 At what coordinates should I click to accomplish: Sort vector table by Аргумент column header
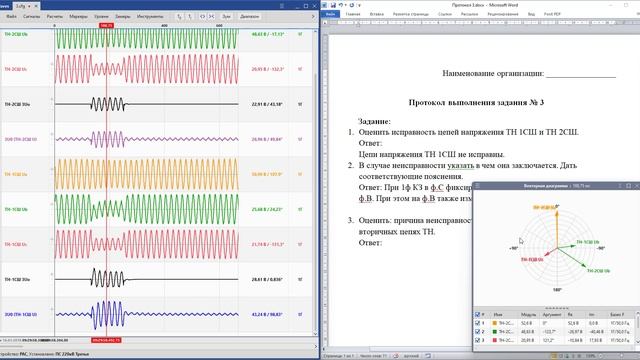coord(552,315)
